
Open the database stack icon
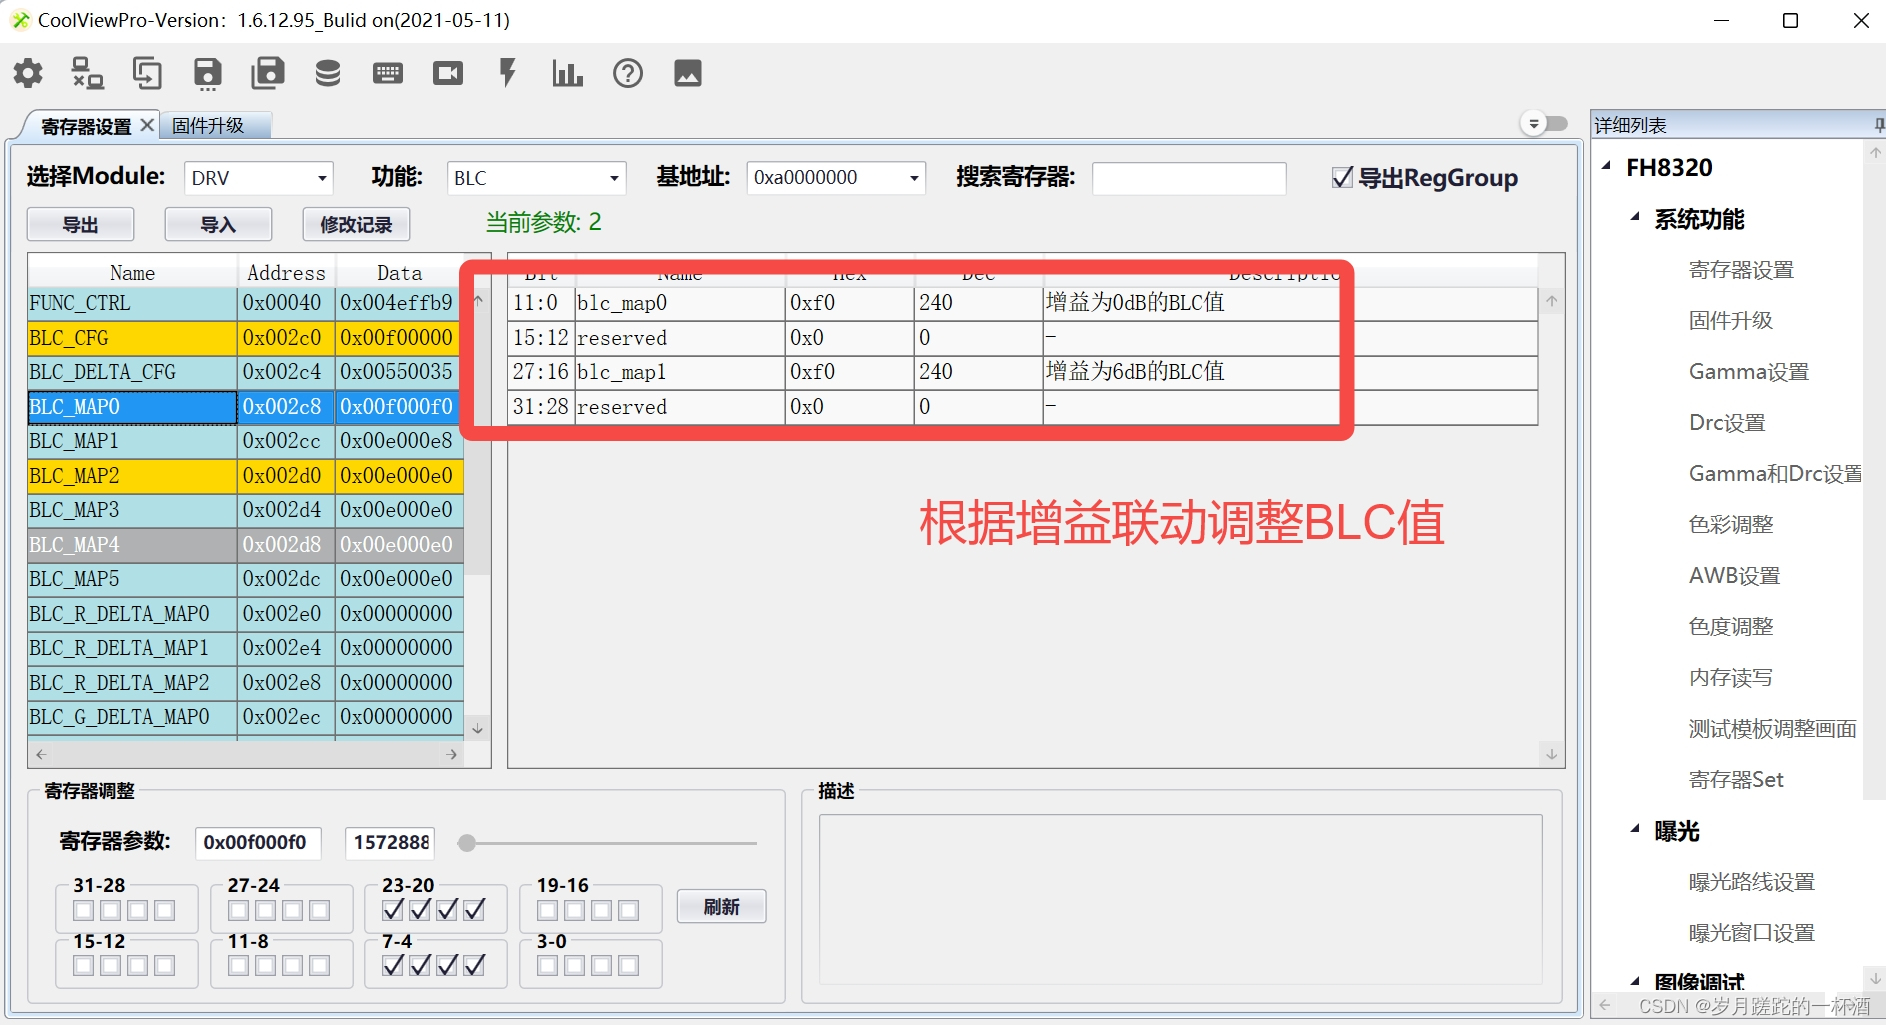coord(328,73)
